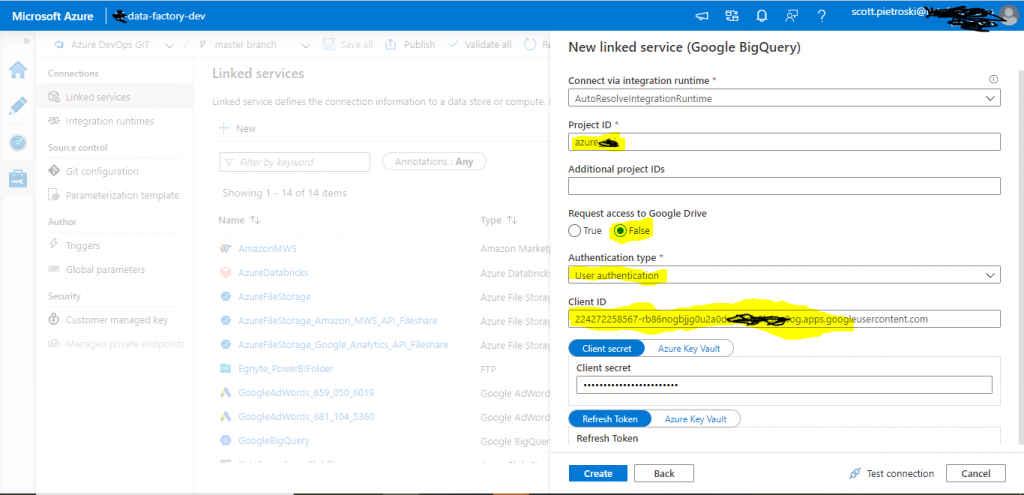Click the Create button

point(598,473)
